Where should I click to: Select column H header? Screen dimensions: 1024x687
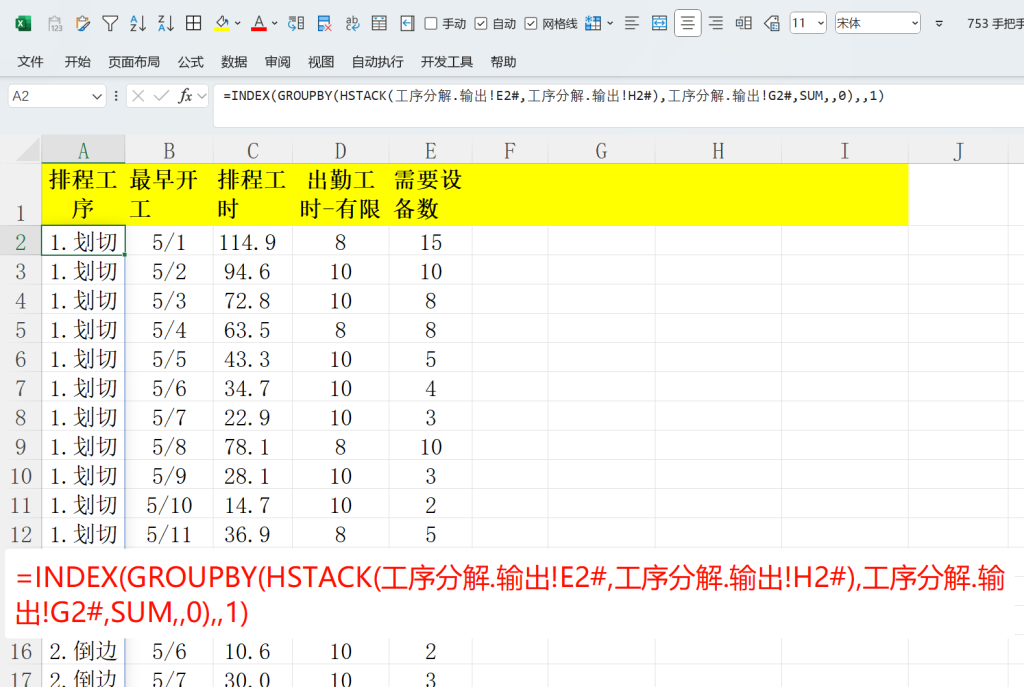[718, 151]
